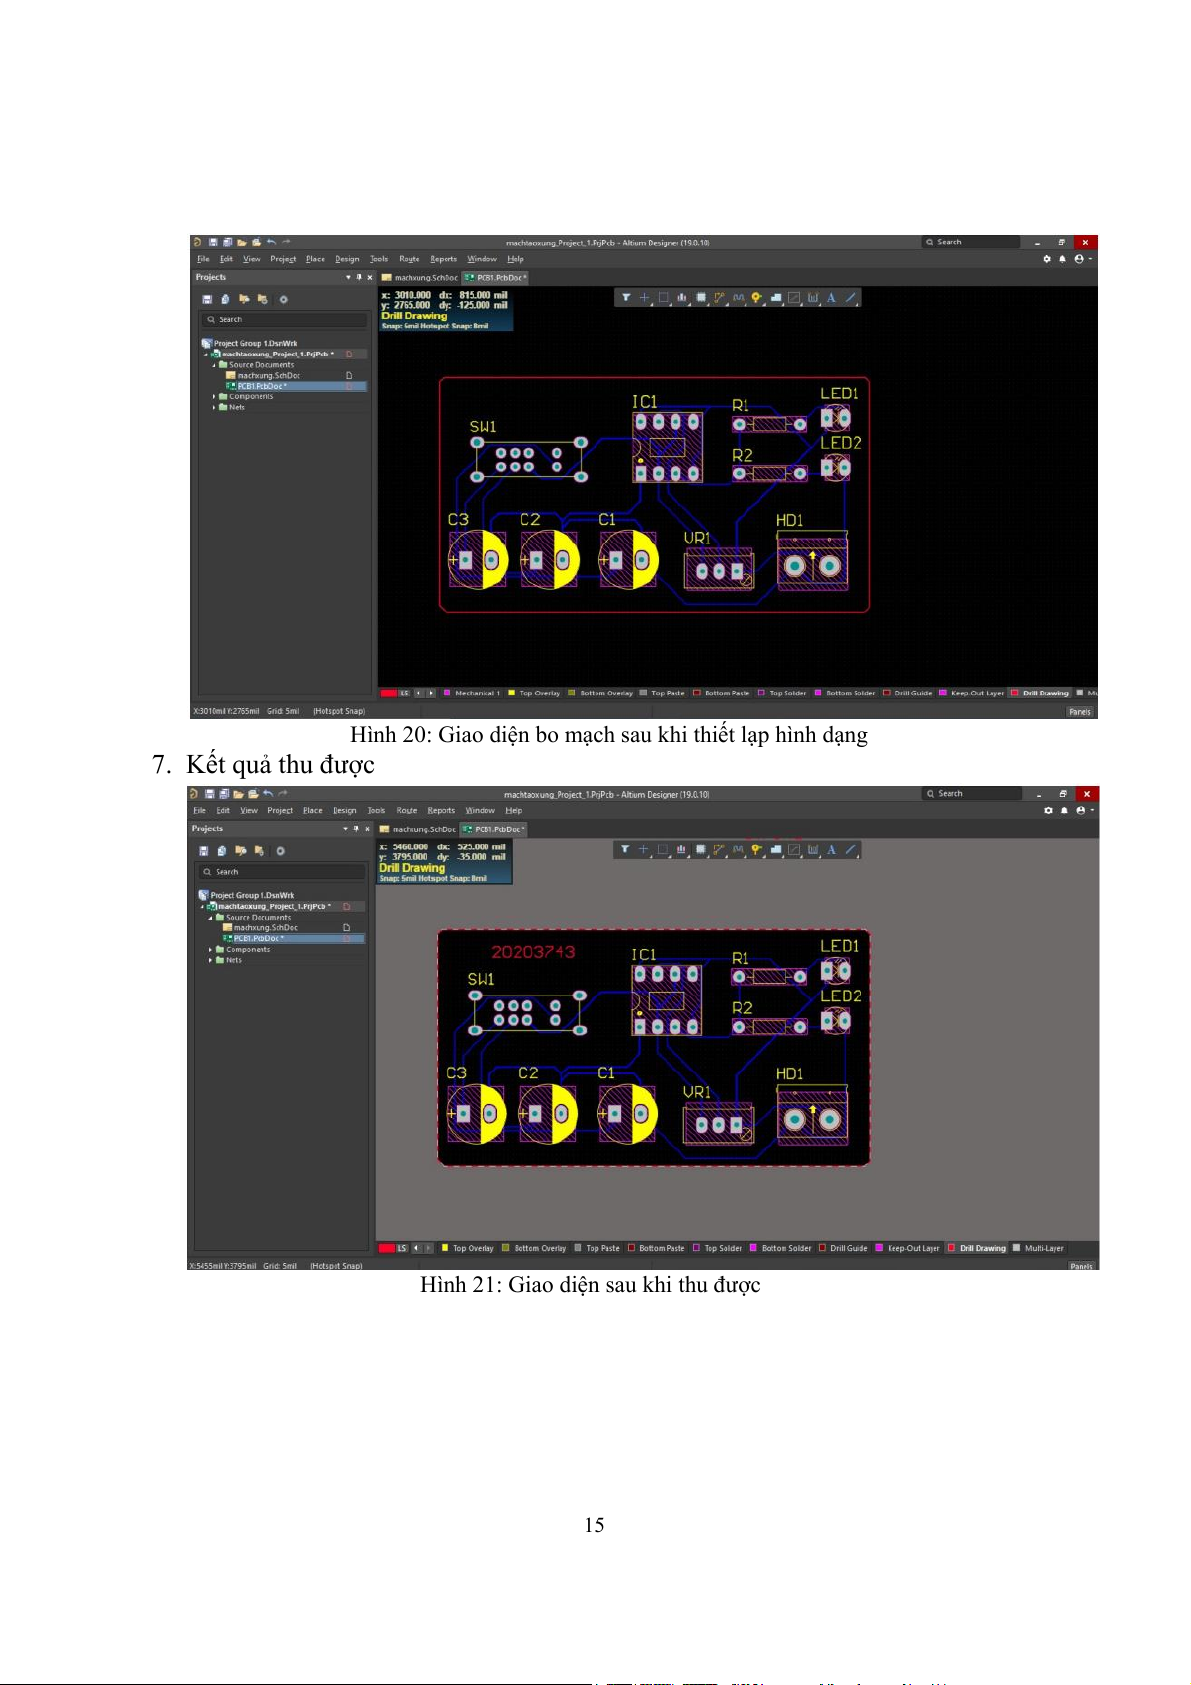Click the undo arrow in upper title bar
Image resolution: width=1191 pixels, height=1685 pixels.
click(271, 242)
